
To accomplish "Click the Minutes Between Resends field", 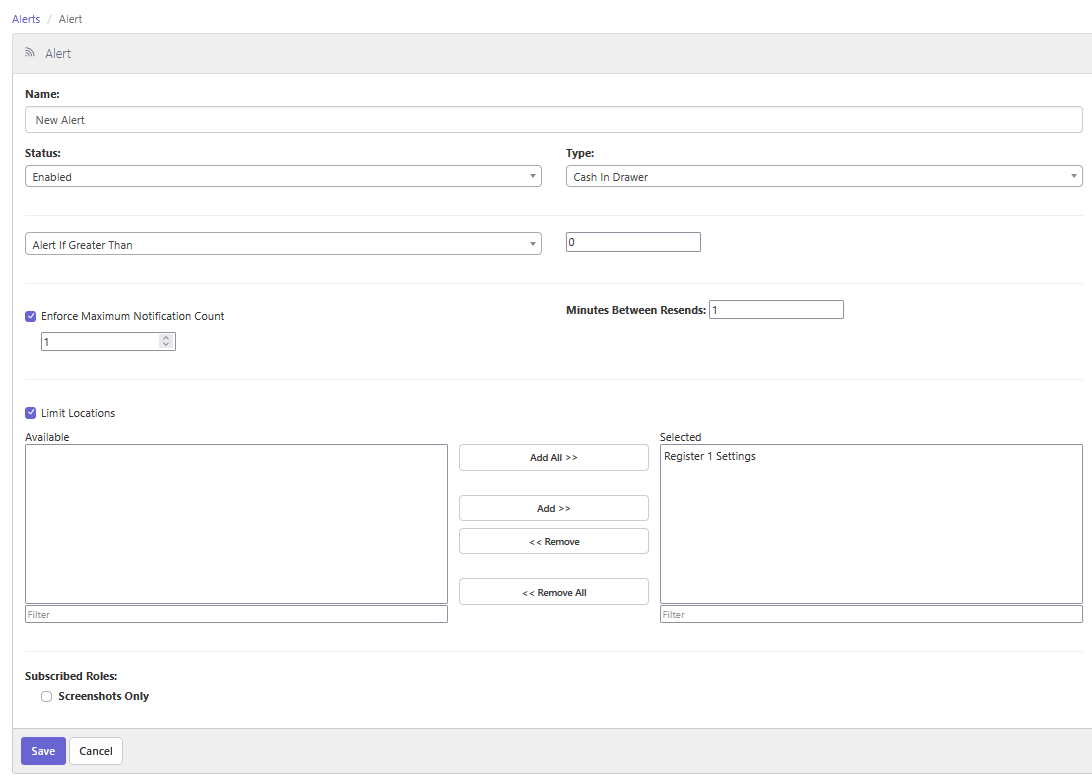I will [776, 310].
